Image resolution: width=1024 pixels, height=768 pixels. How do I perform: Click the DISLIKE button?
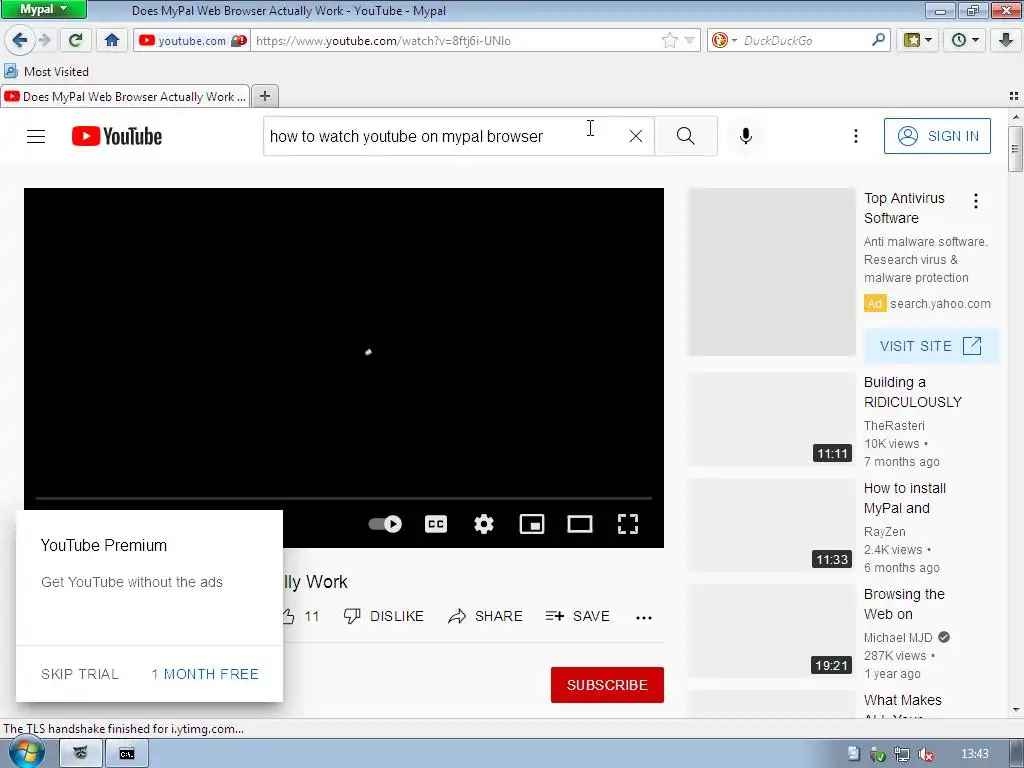click(384, 616)
